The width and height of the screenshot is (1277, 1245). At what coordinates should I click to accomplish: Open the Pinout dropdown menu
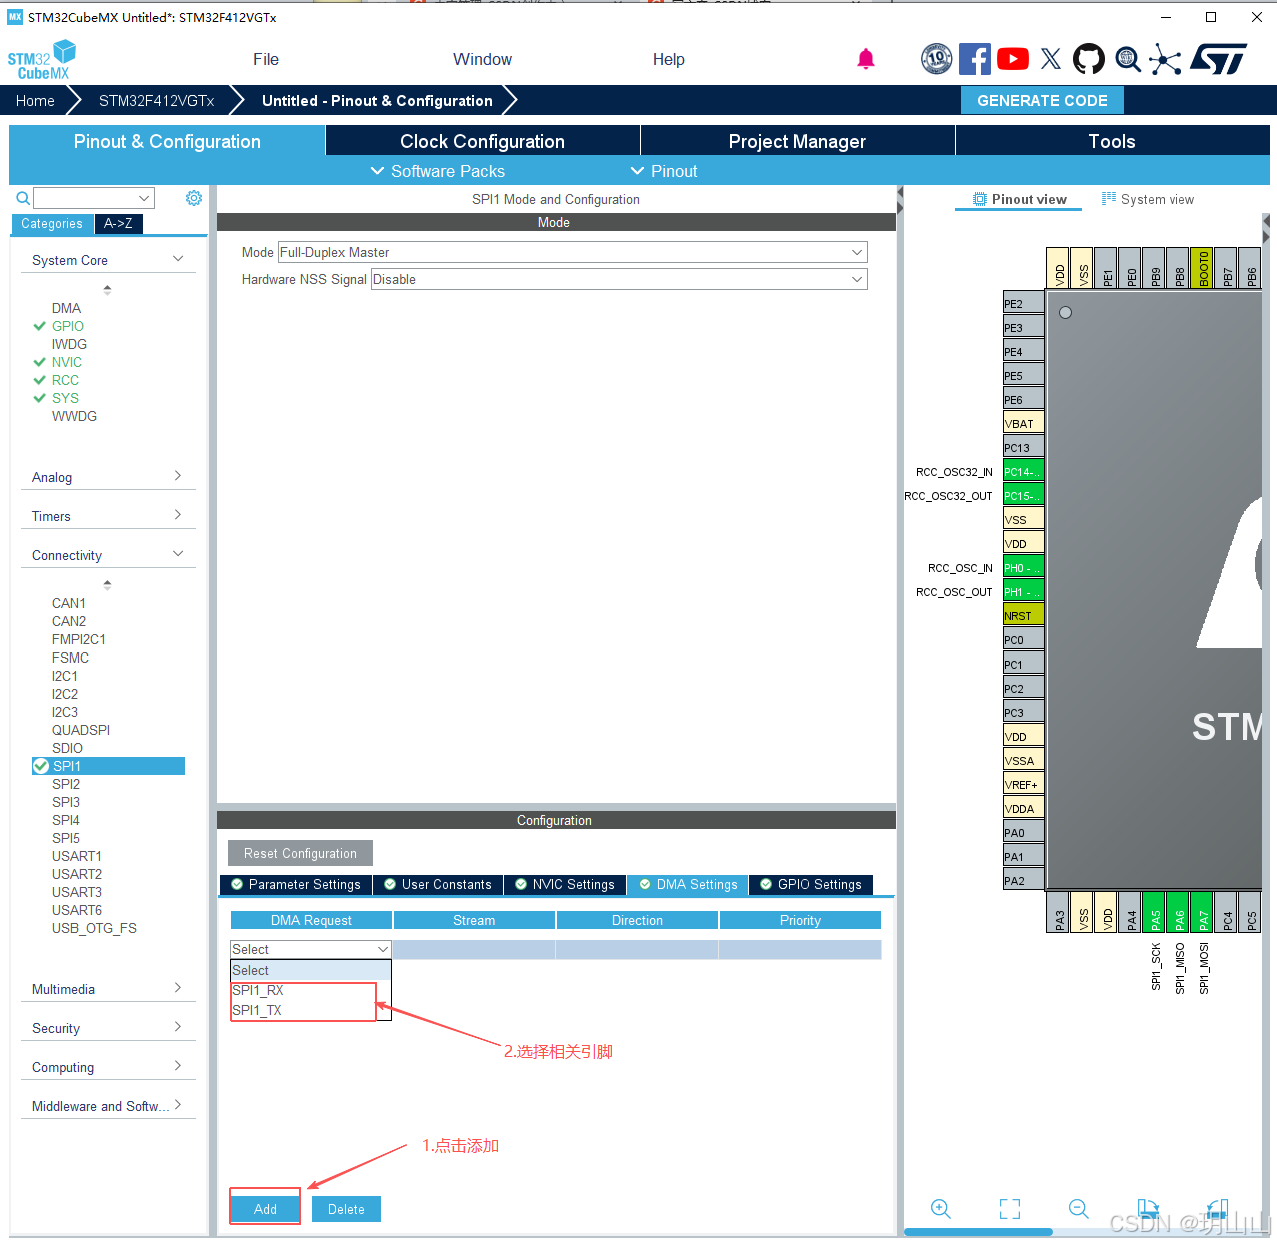pyautogui.click(x=664, y=171)
